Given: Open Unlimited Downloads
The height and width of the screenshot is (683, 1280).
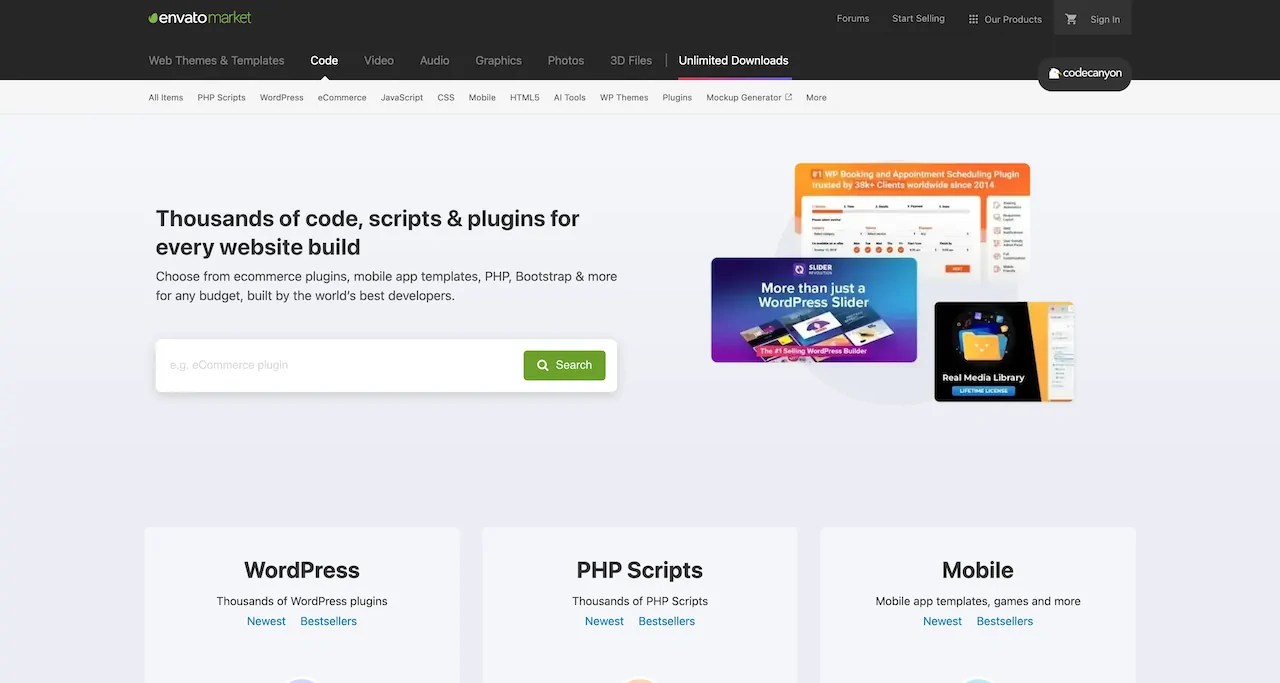Looking at the screenshot, I should pyautogui.click(x=733, y=60).
